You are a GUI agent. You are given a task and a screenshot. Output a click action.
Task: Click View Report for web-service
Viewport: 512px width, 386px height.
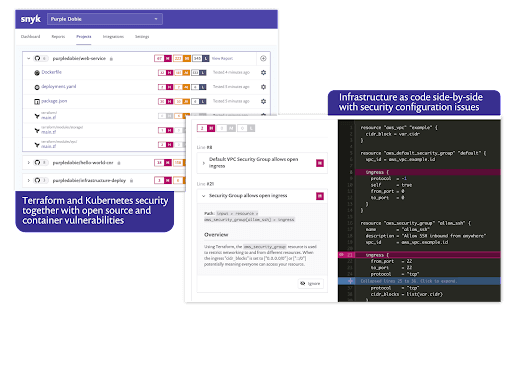[222, 58]
